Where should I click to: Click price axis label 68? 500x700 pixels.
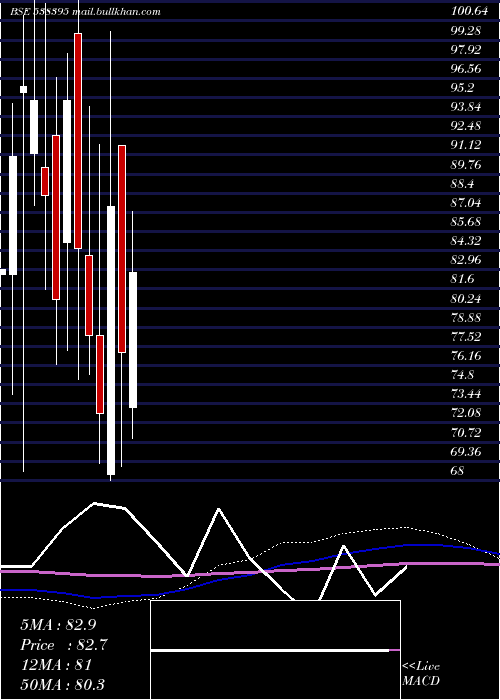(458, 471)
